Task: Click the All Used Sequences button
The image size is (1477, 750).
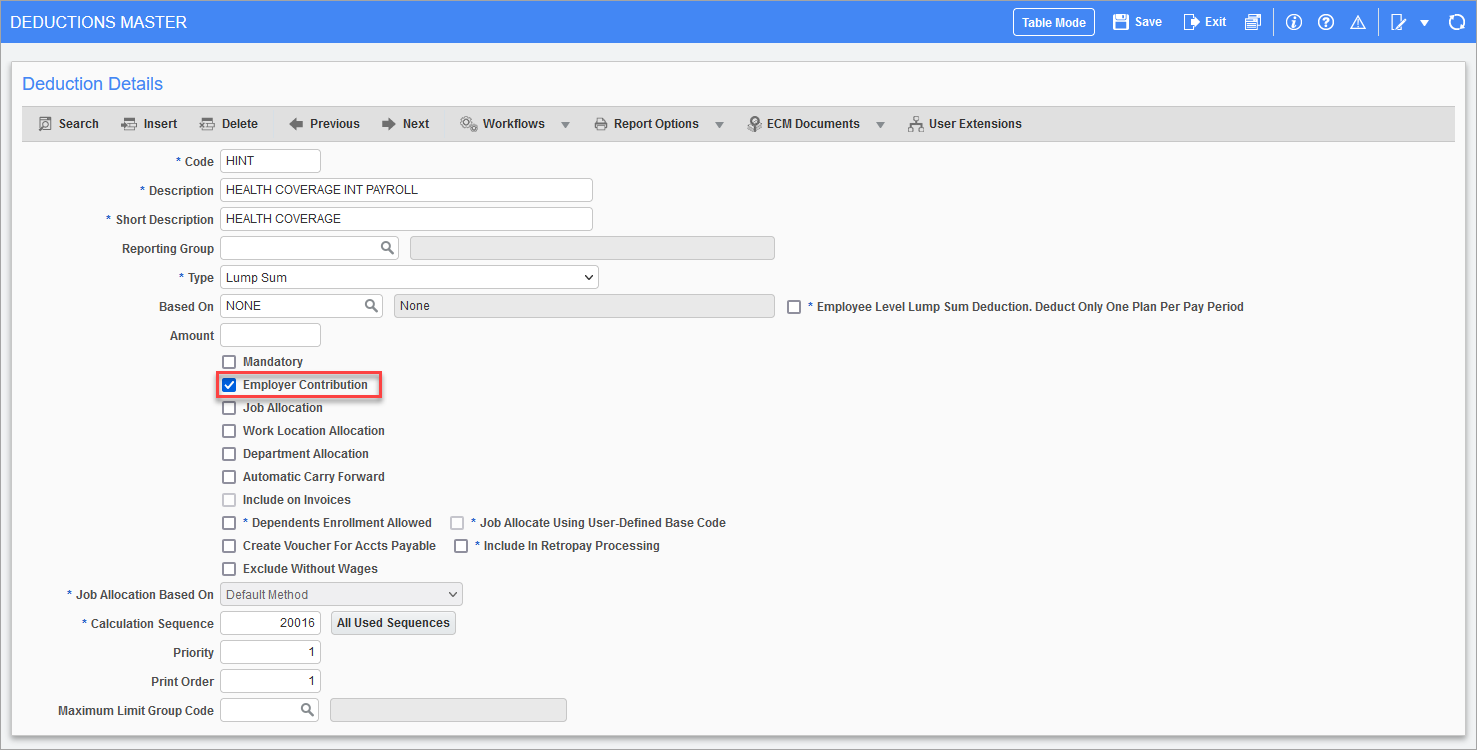Action: 393,623
